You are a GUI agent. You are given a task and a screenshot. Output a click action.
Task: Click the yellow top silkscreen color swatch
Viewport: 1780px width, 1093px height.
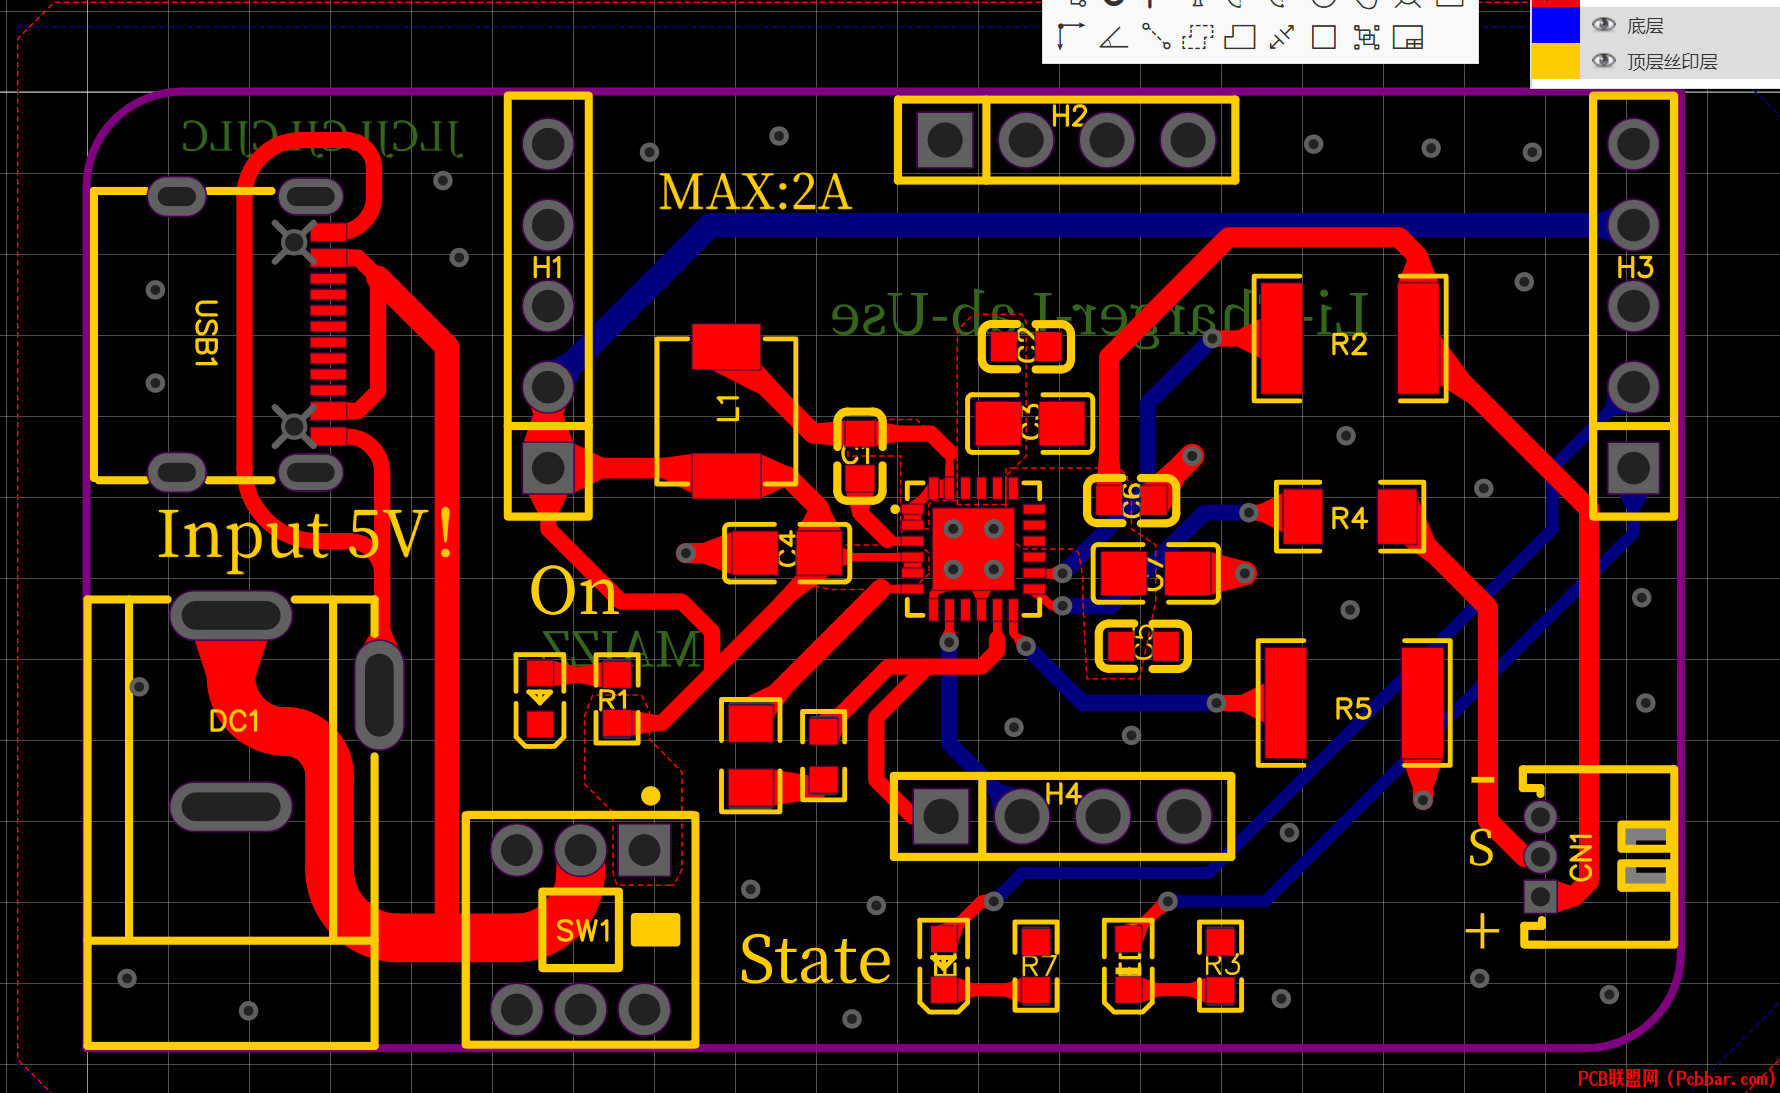(x=1555, y=61)
